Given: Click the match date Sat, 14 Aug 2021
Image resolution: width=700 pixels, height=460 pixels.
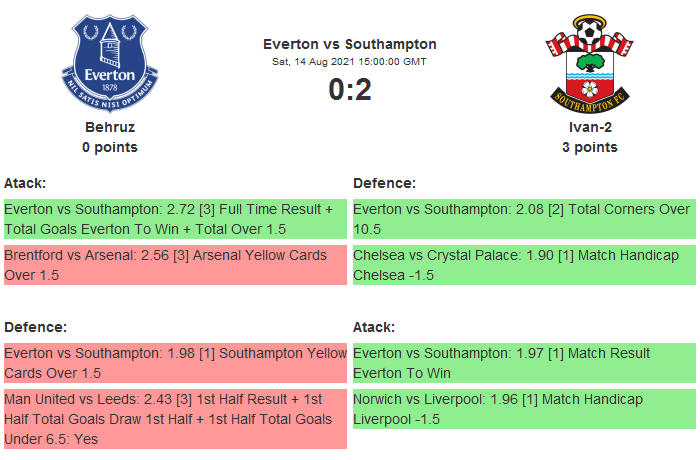Looking at the screenshot, I should tap(350, 61).
